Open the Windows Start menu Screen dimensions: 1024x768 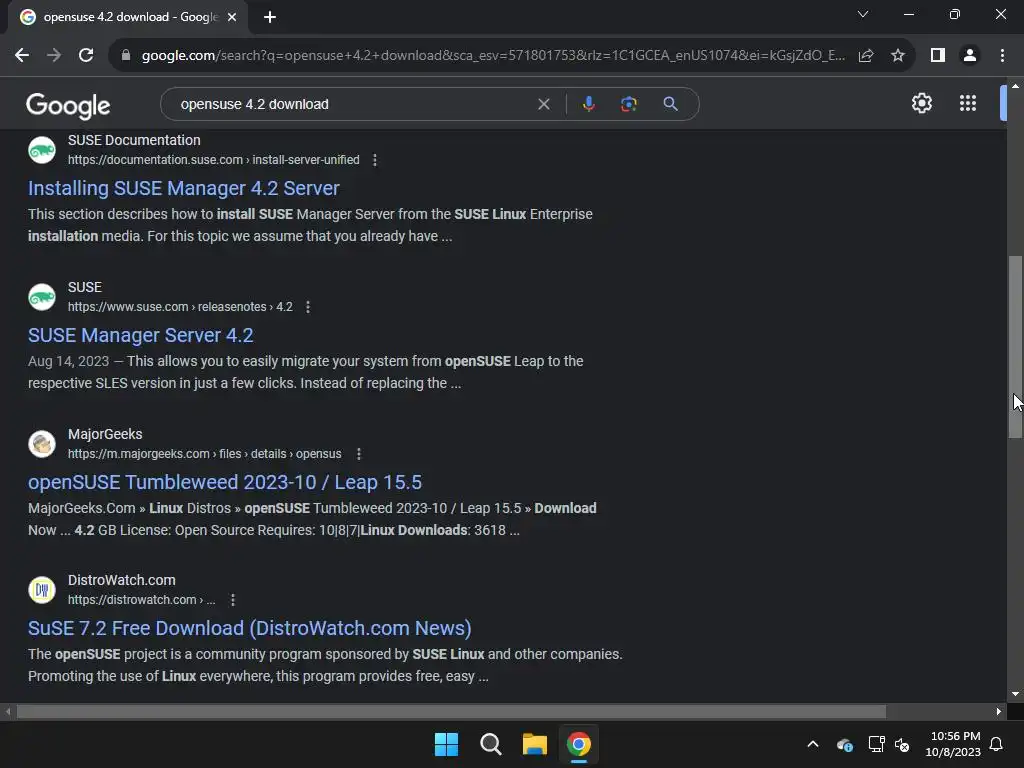coord(447,744)
